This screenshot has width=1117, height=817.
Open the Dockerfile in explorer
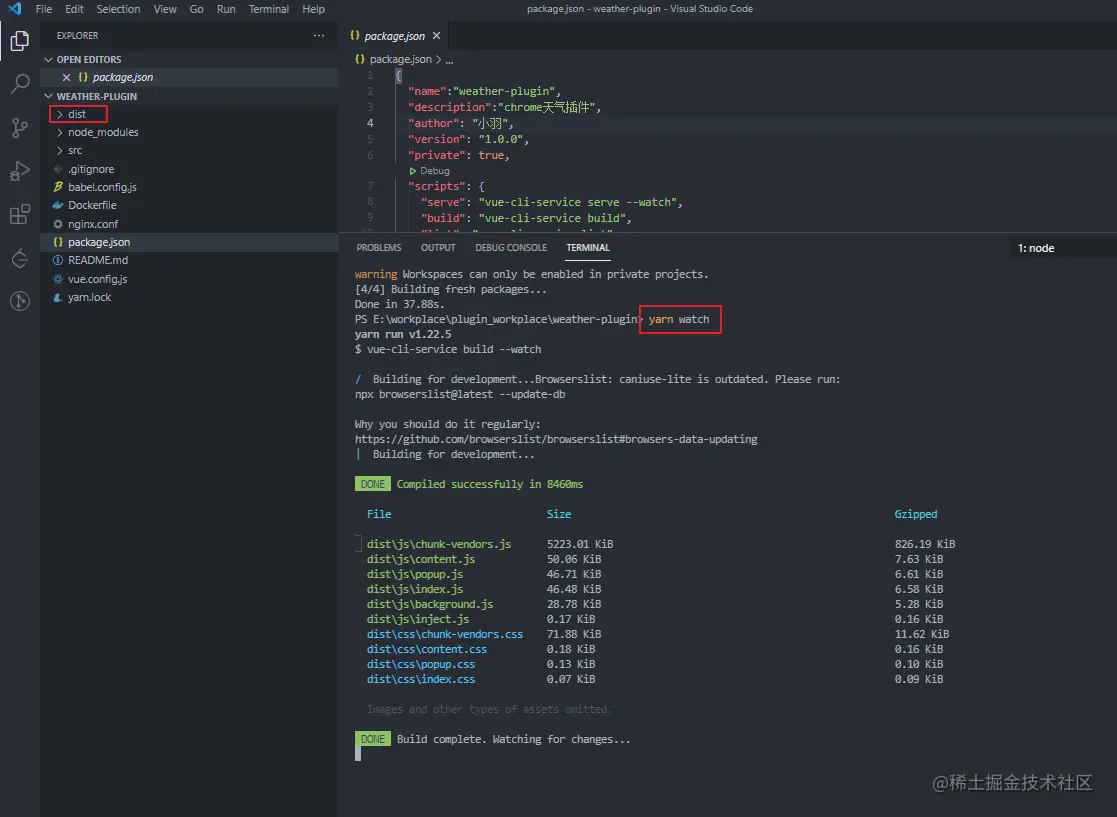click(92, 205)
